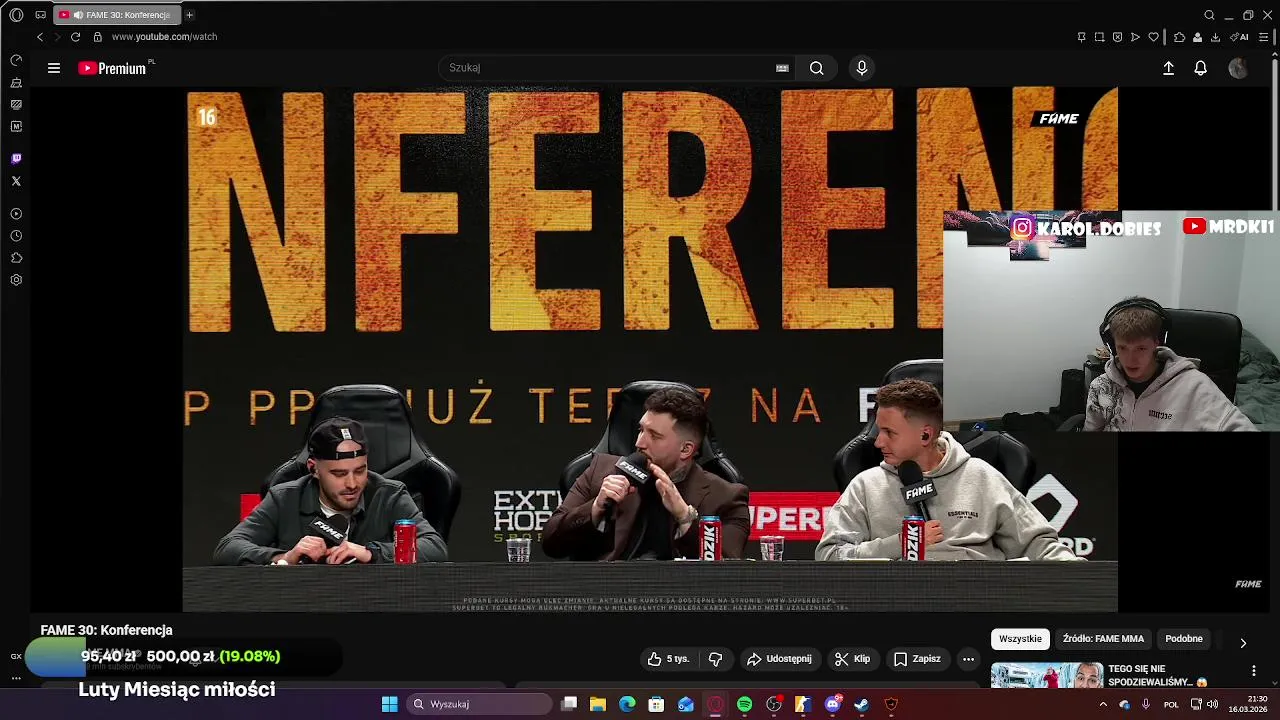Open the volume speaker icon in tray

(1212, 704)
